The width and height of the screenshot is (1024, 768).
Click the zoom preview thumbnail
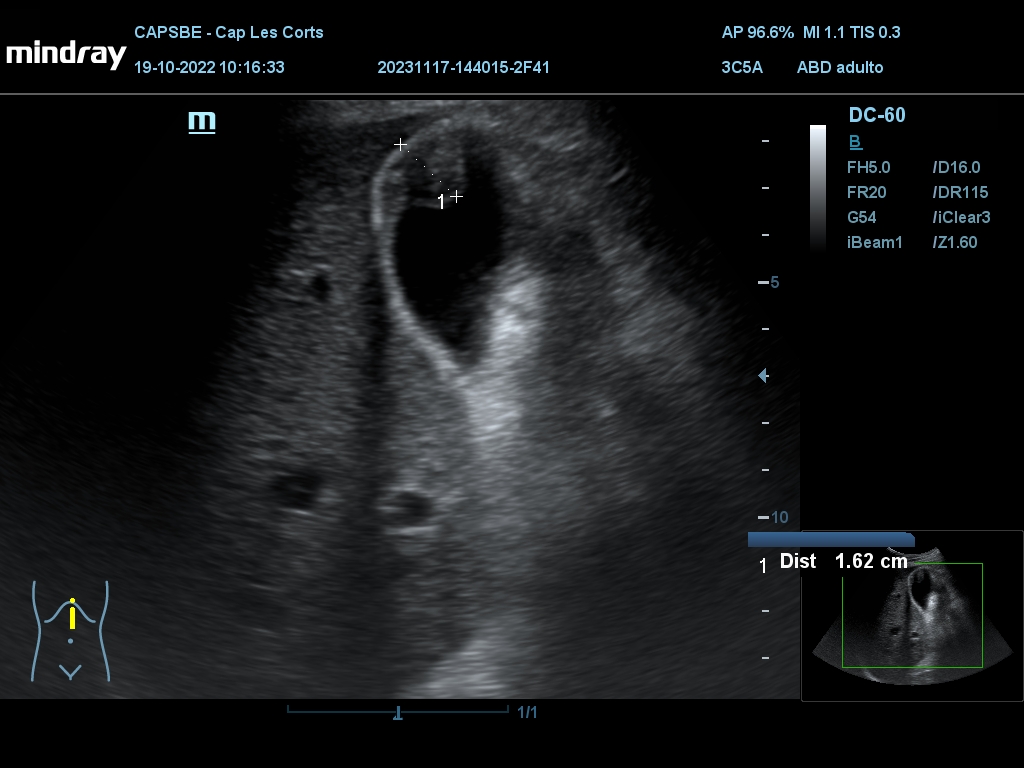(912, 615)
